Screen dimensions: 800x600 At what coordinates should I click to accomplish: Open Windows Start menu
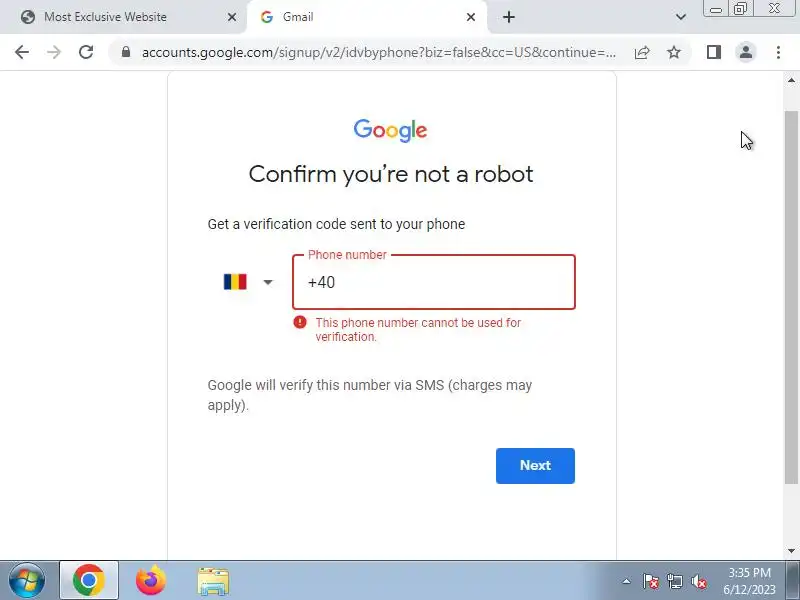point(27,581)
